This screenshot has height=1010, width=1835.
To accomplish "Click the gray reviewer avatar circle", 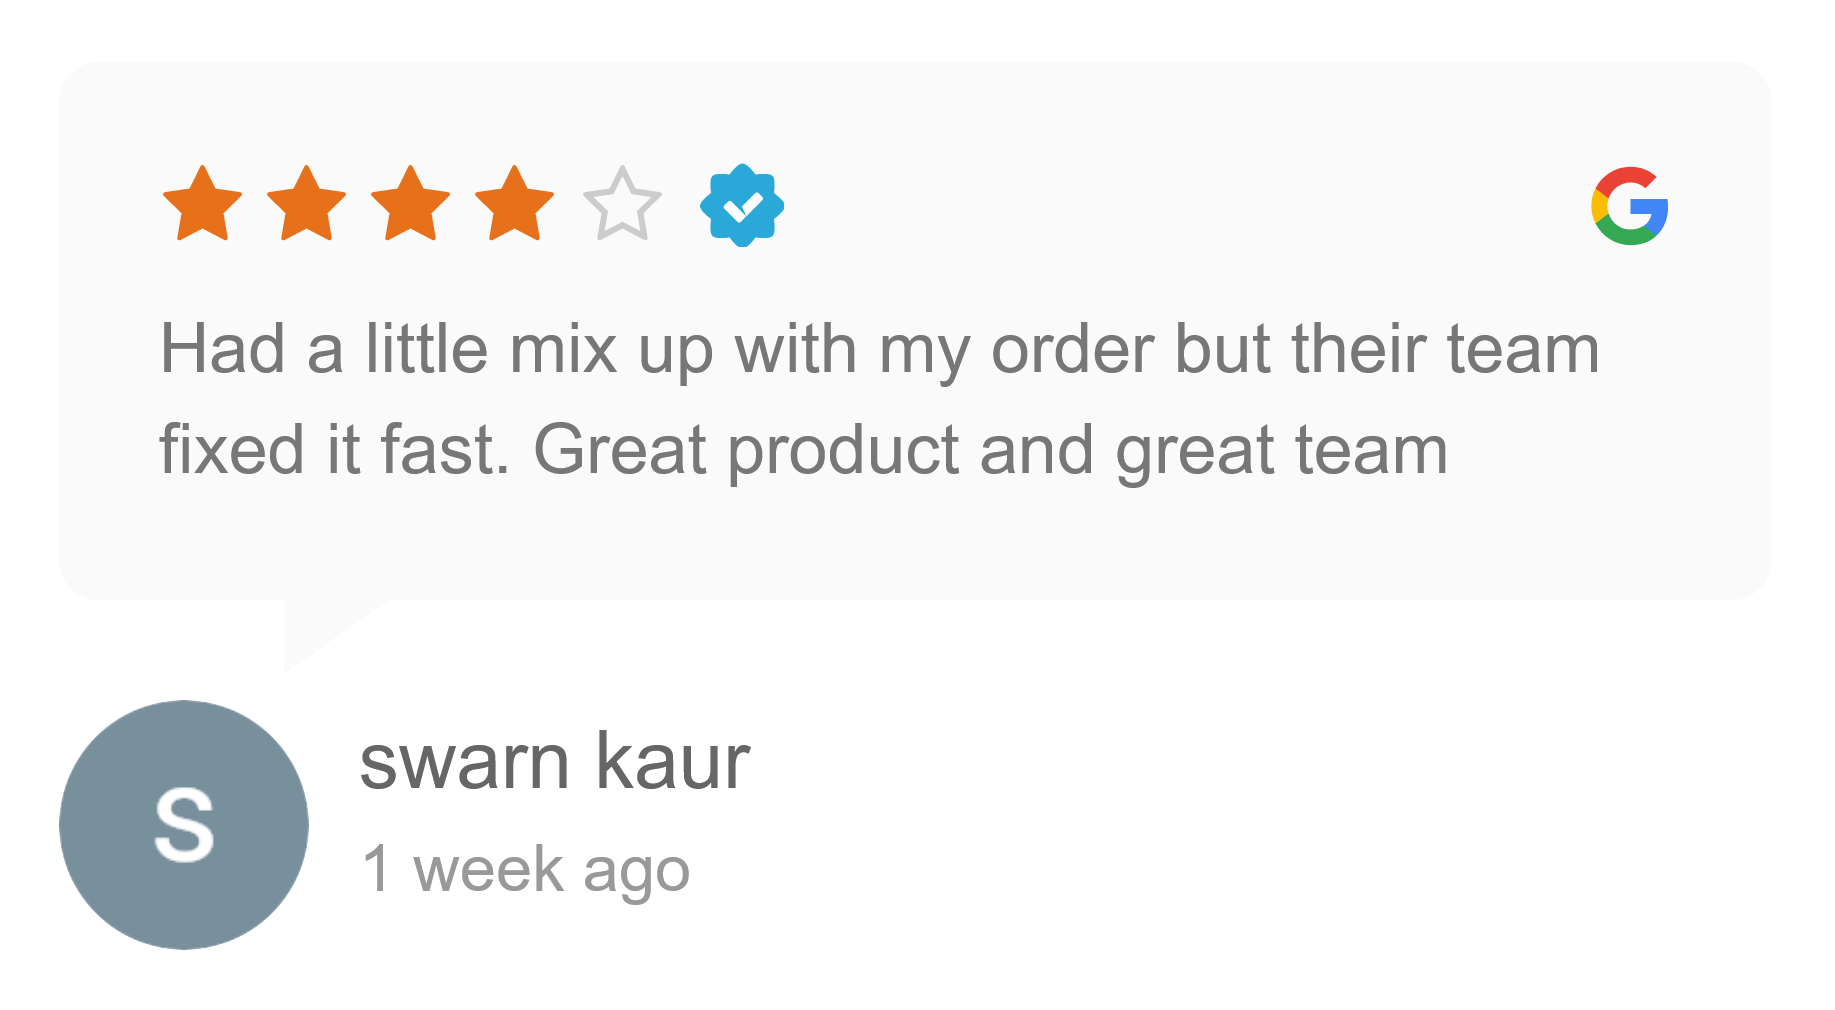I will point(184,824).
